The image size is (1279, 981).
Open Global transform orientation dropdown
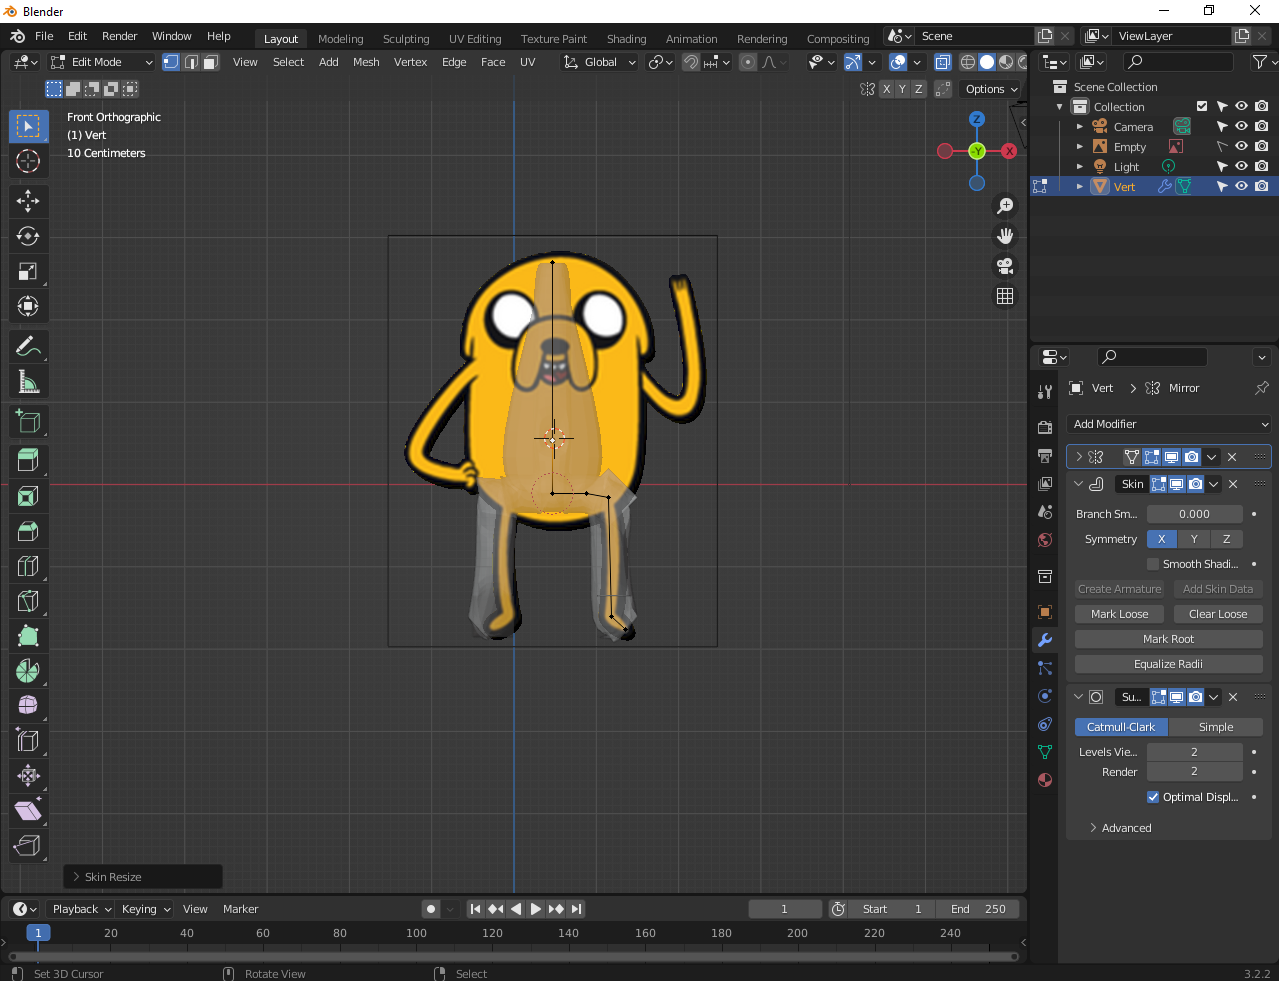(x=600, y=62)
